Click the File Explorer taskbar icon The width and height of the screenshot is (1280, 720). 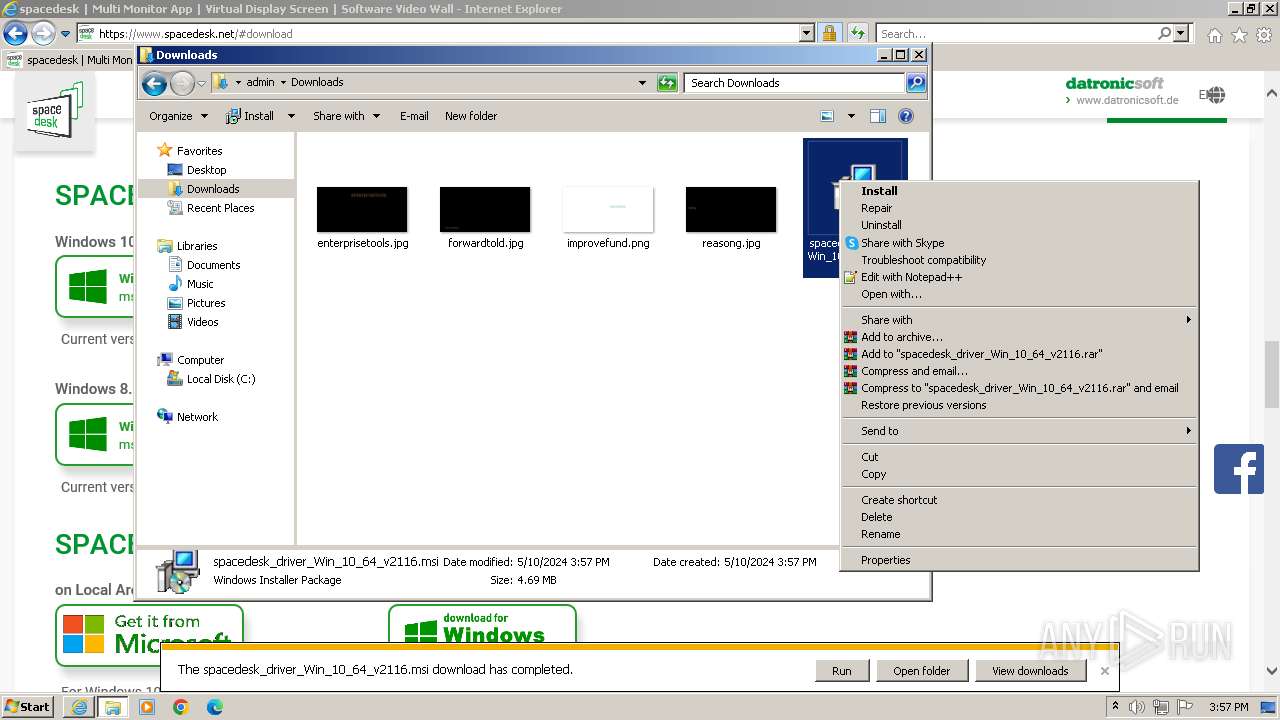tap(113, 707)
